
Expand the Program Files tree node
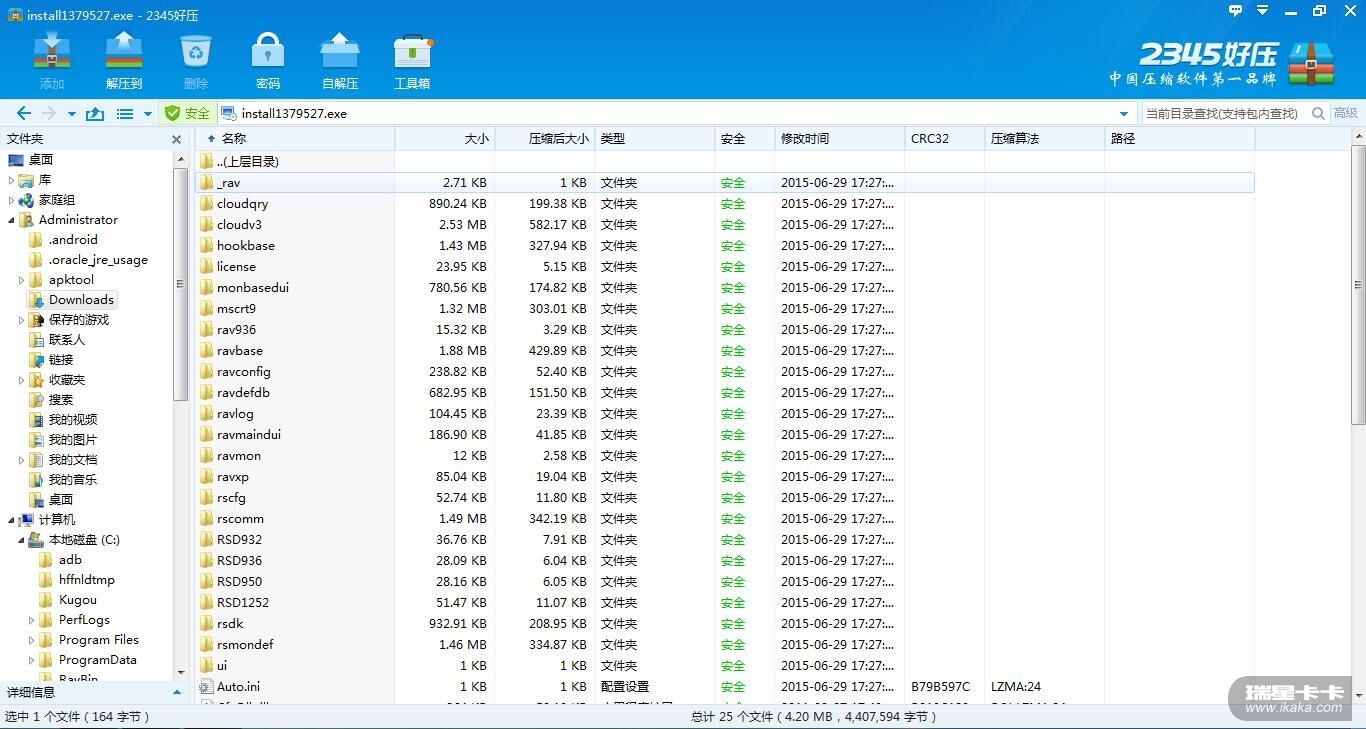(x=32, y=640)
